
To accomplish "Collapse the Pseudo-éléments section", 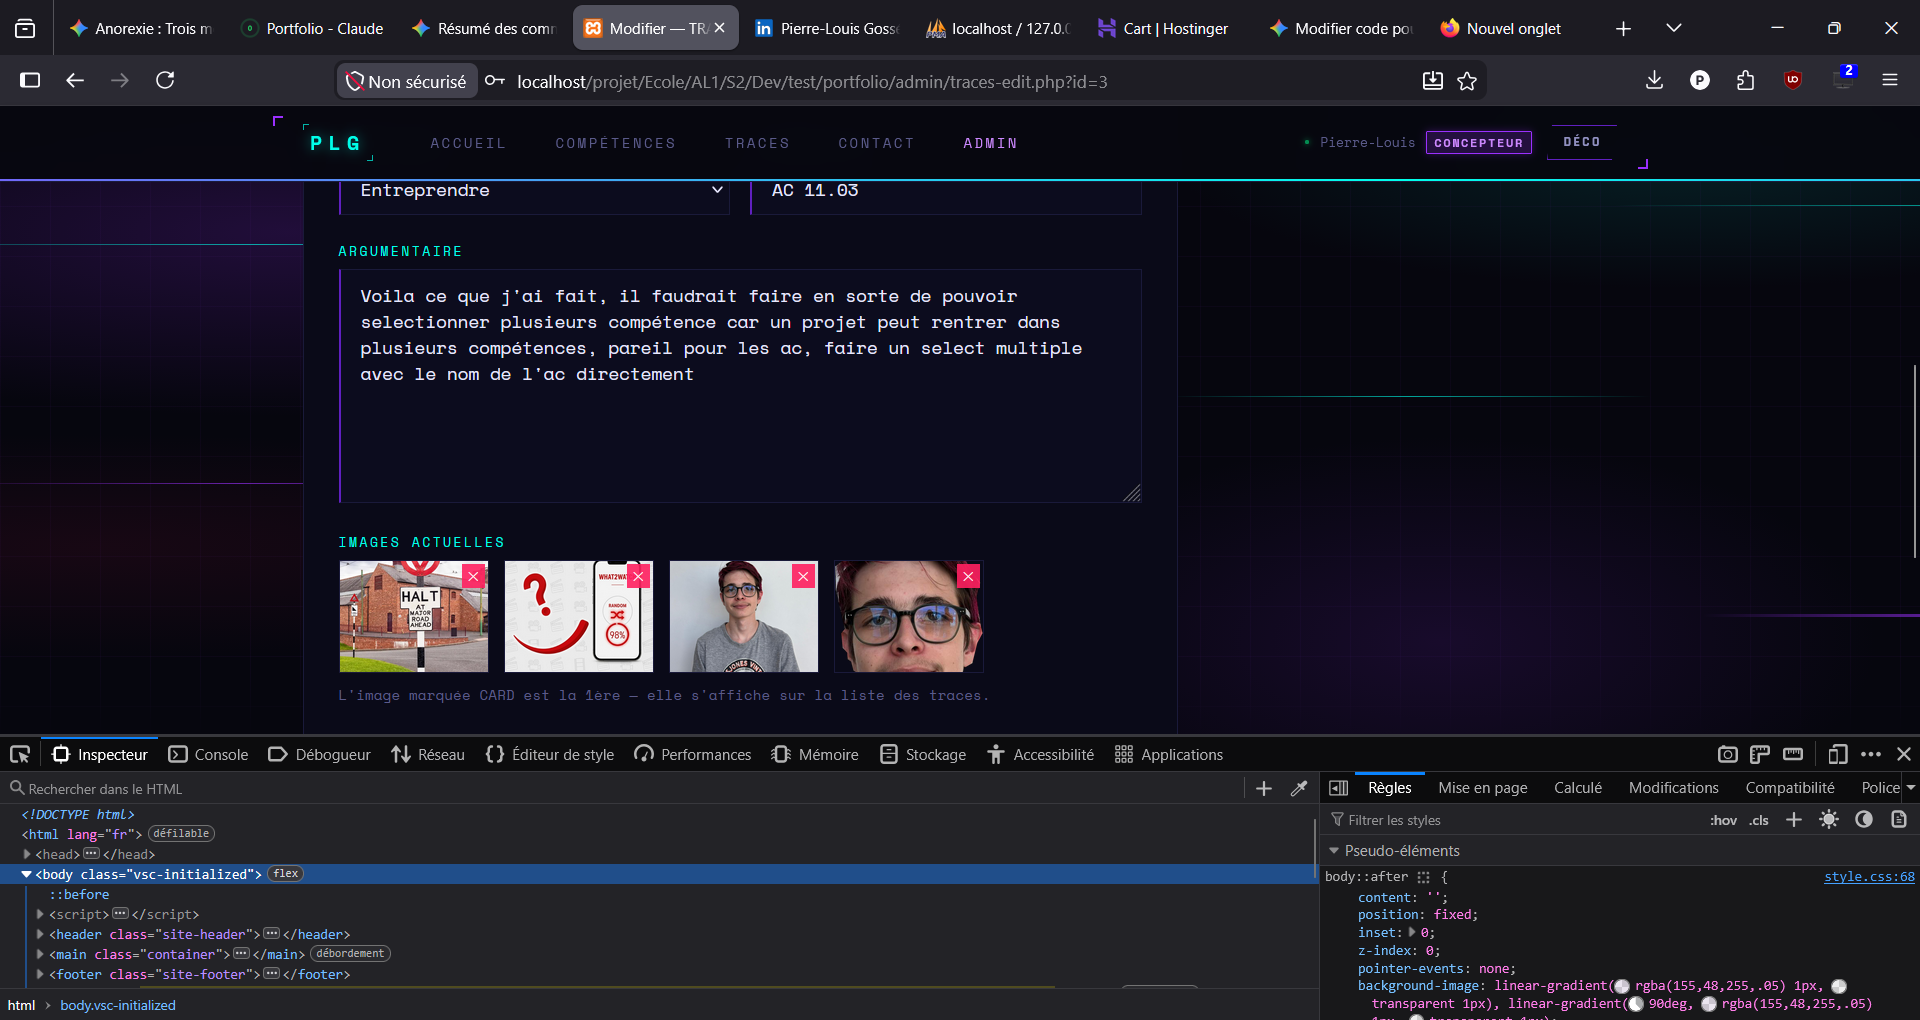I will 1334,851.
